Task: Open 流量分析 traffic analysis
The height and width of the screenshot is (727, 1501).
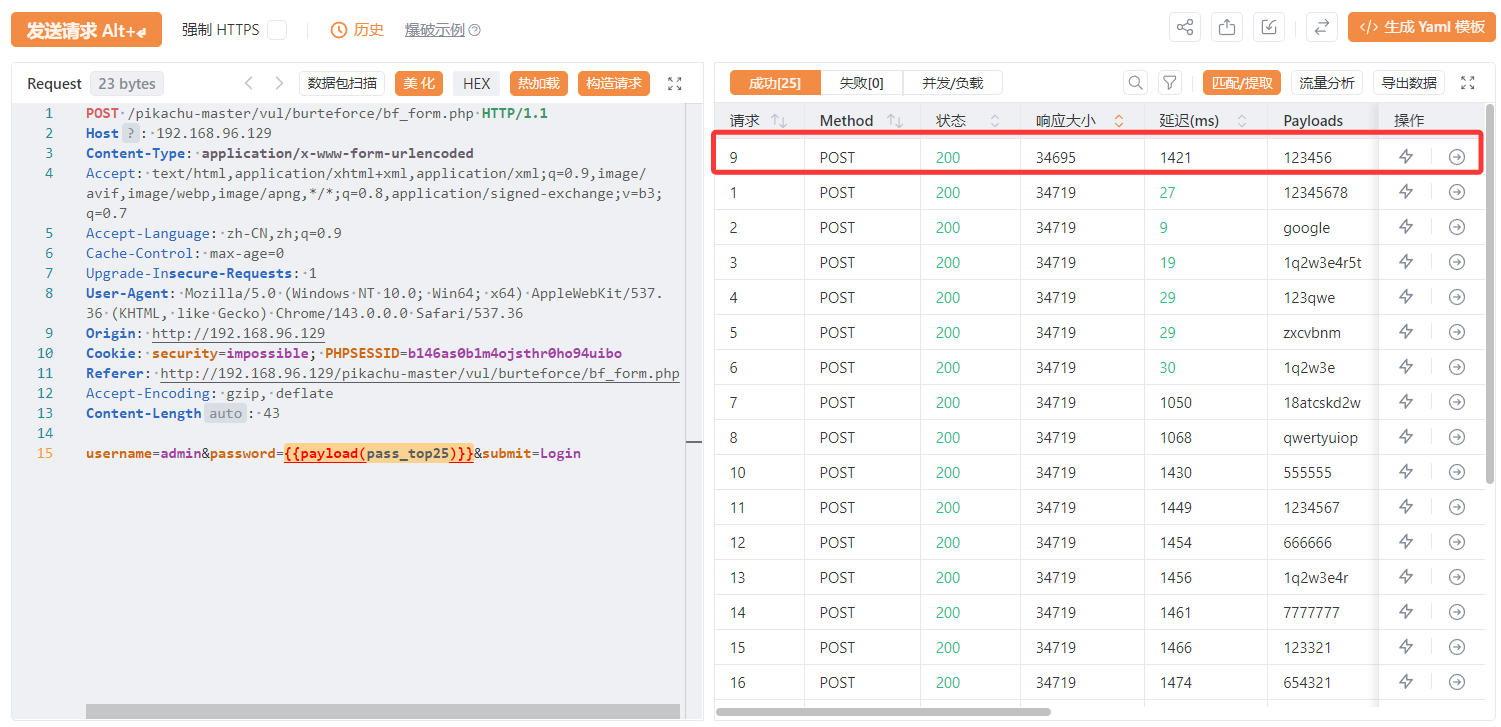Action: click(1327, 83)
